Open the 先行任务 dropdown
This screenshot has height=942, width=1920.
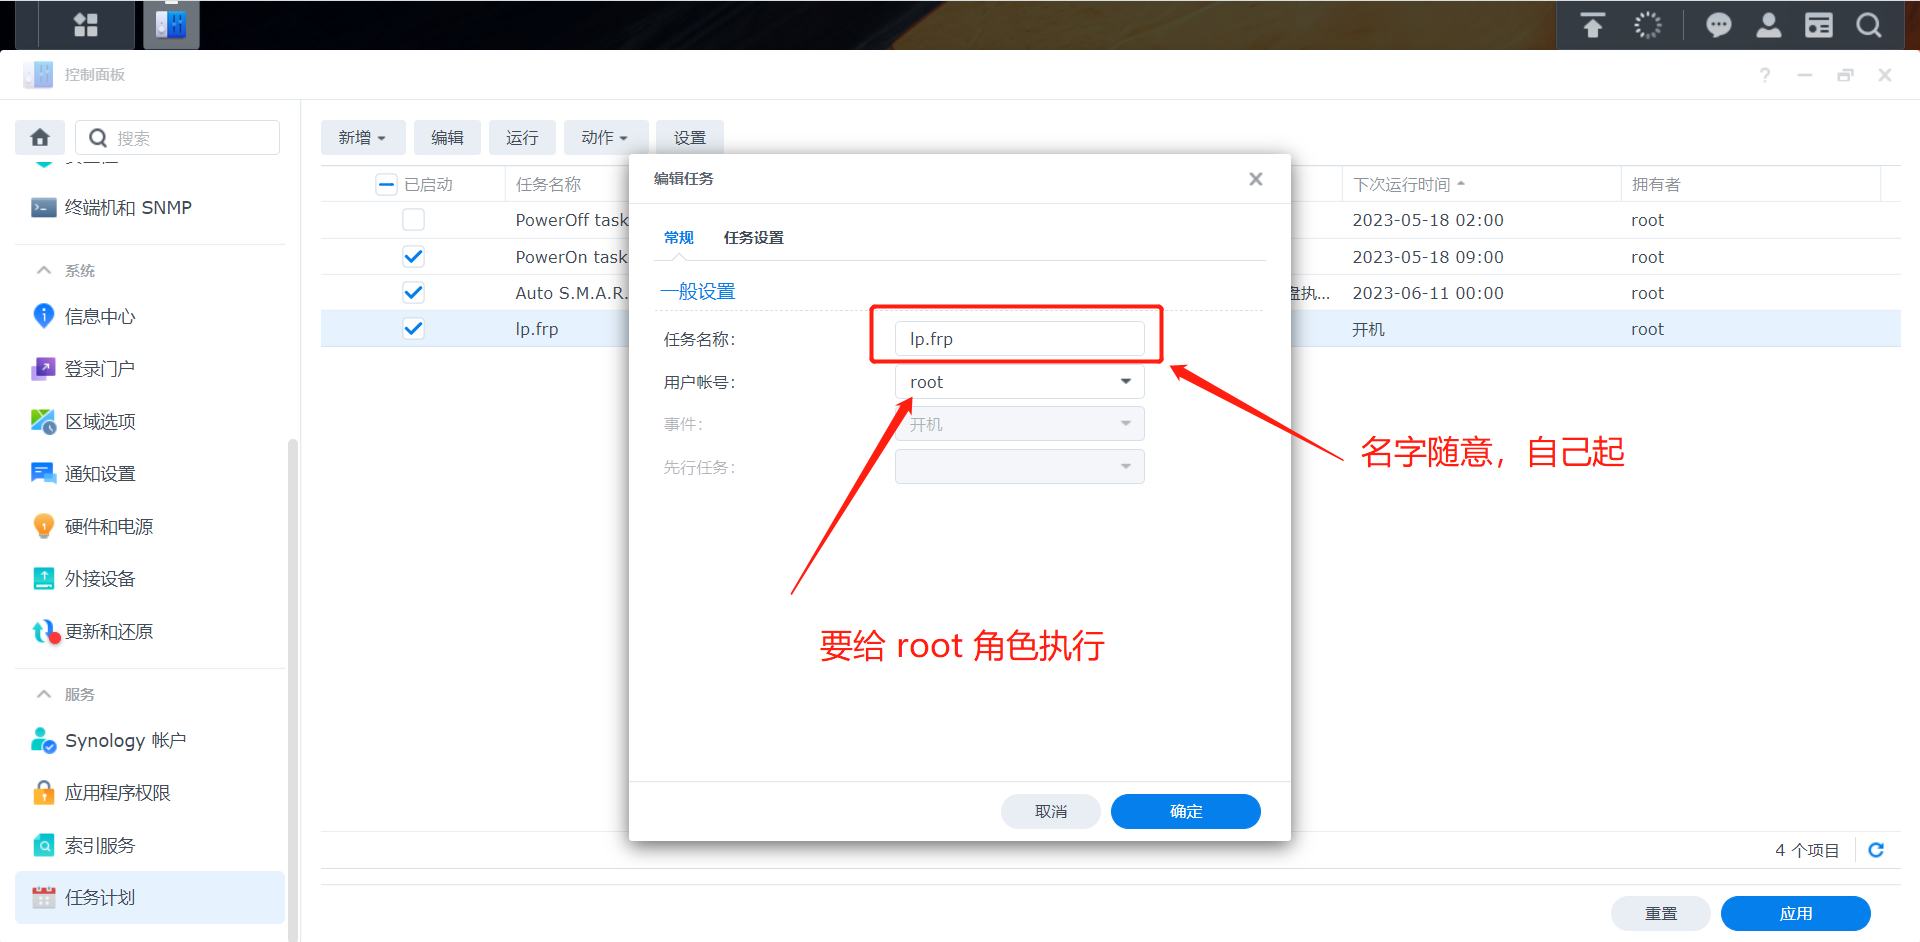(x=1020, y=467)
